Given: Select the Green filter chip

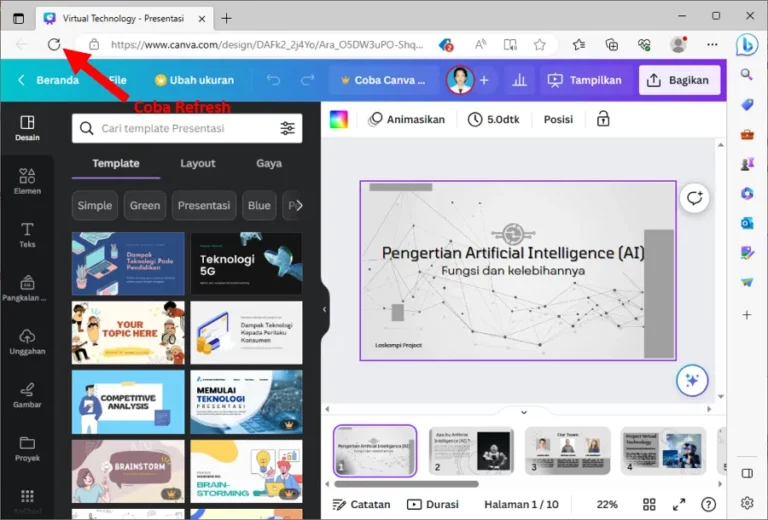Looking at the screenshot, I should (x=145, y=206).
